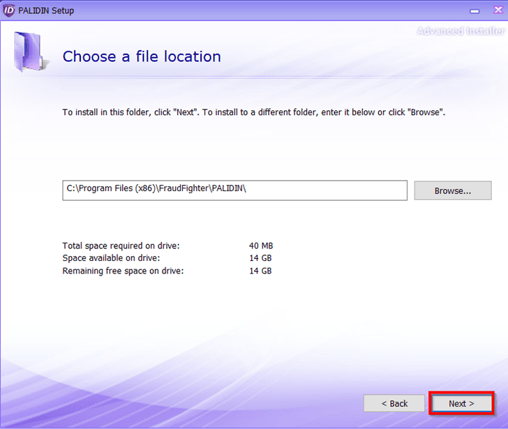Click the Total space required on drive label
Screen dimensions: 508x429
[x=121, y=246]
